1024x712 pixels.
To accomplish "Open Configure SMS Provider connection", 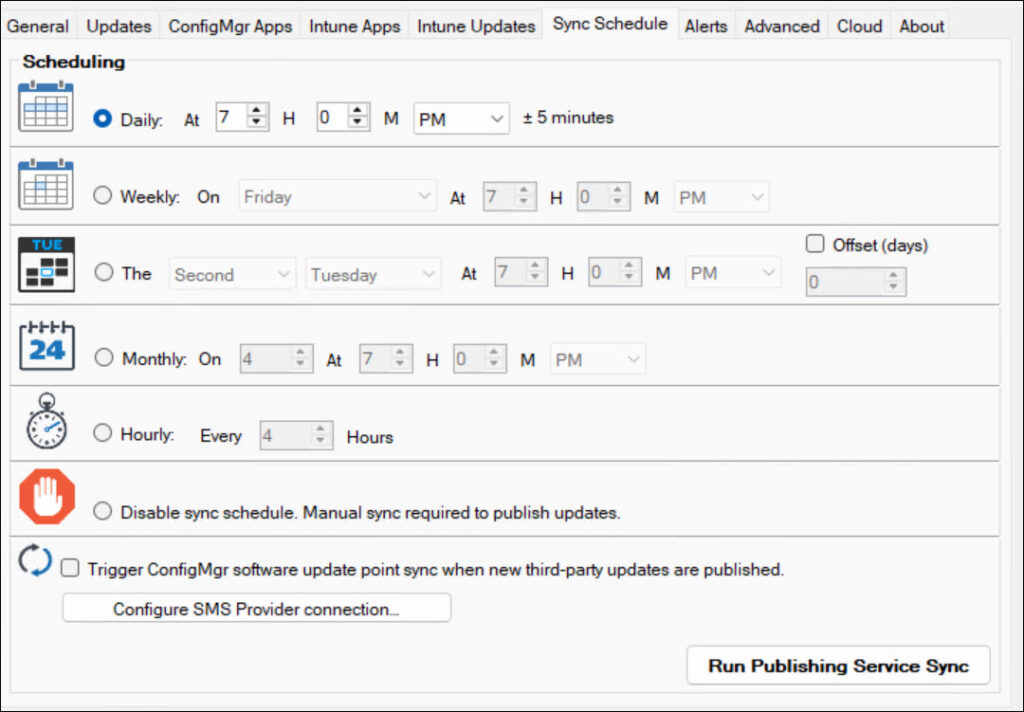I will [256, 608].
